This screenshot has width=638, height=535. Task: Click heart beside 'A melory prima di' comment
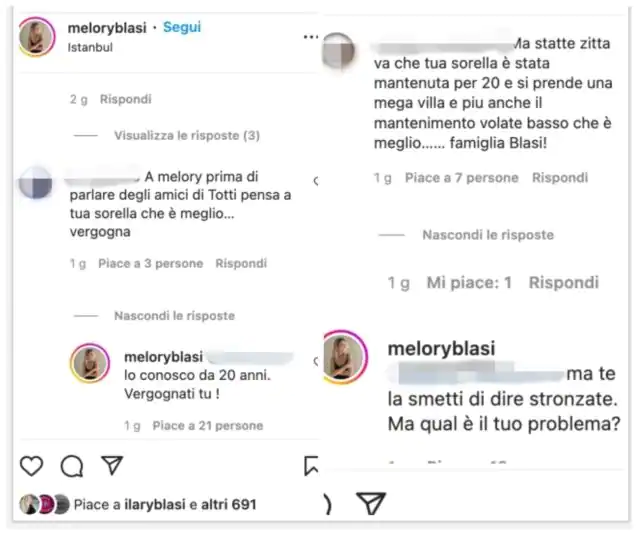coord(316,181)
